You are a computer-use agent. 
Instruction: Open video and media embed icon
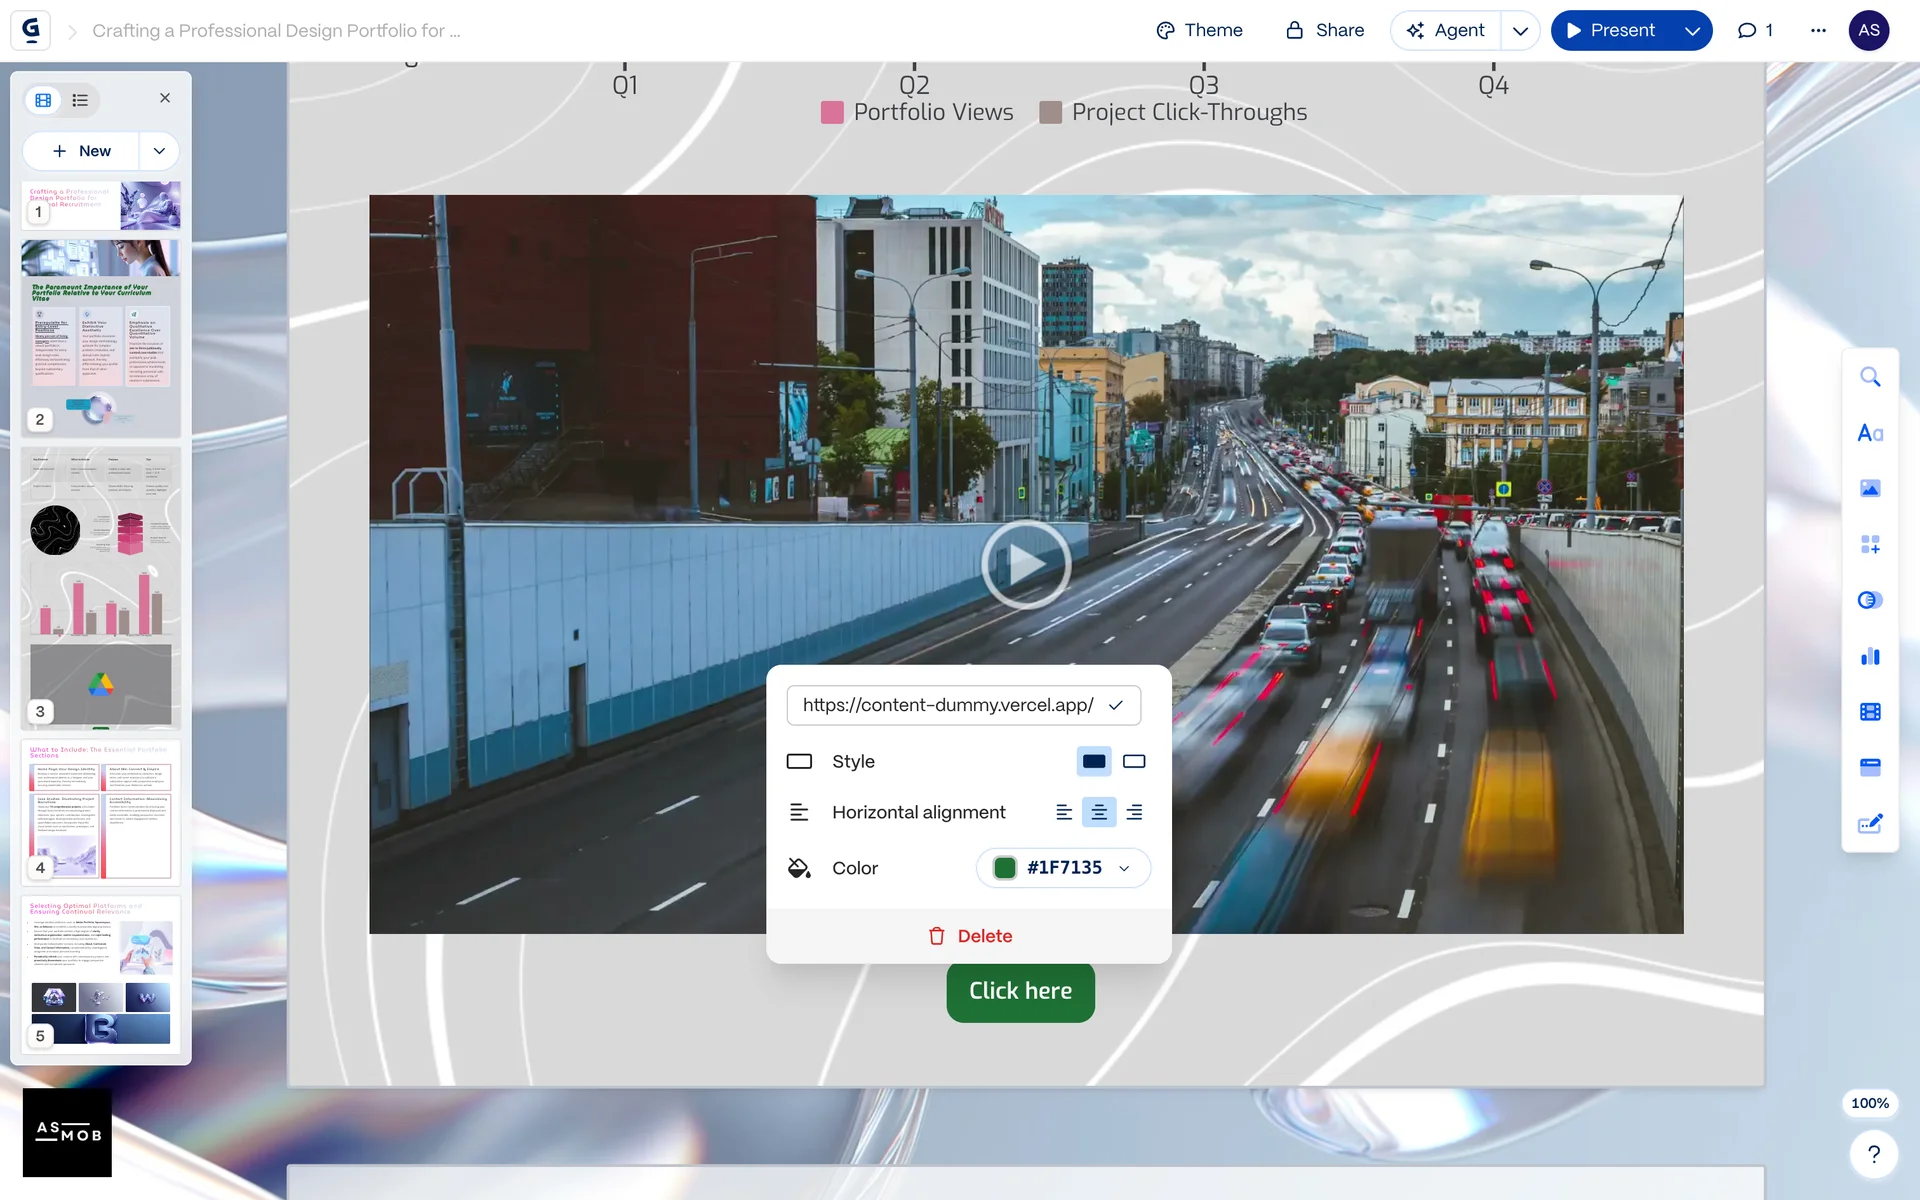(x=1869, y=712)
